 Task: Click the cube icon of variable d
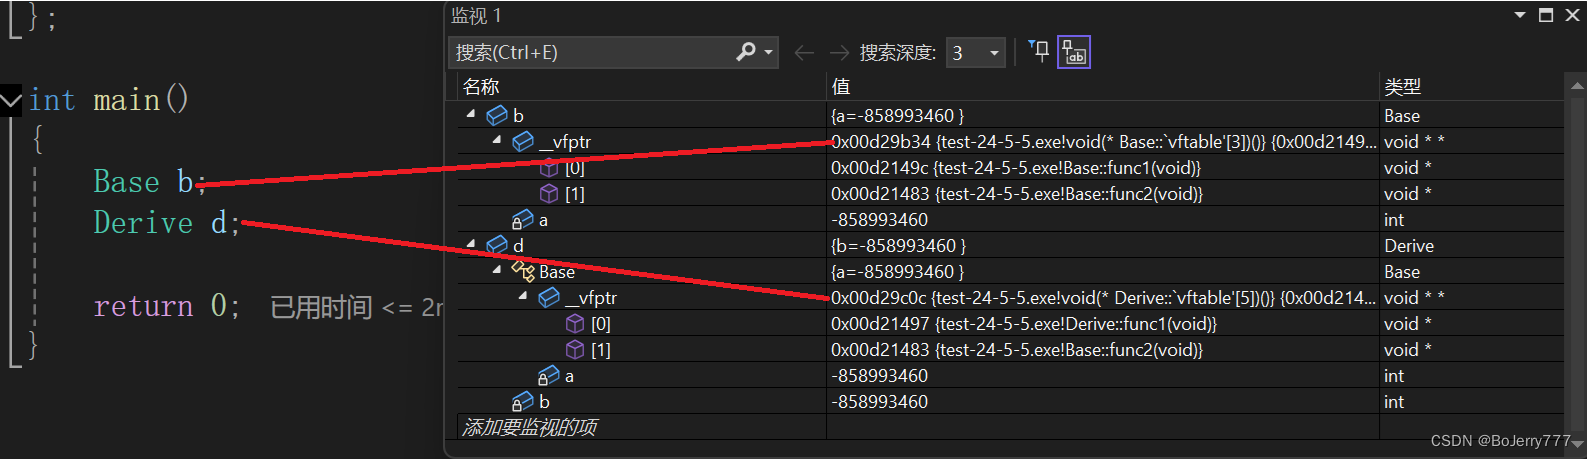[497, 246]
